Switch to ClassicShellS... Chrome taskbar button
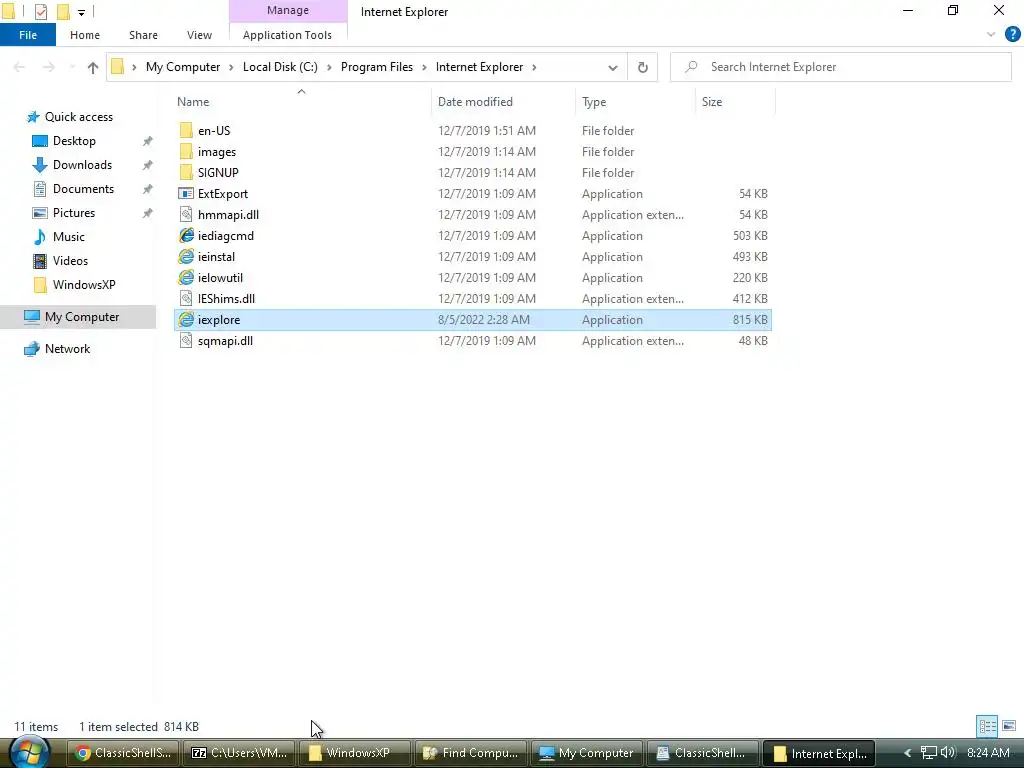Image resolution: width=1024 pixels, height=768 pixels. (123, 752)
